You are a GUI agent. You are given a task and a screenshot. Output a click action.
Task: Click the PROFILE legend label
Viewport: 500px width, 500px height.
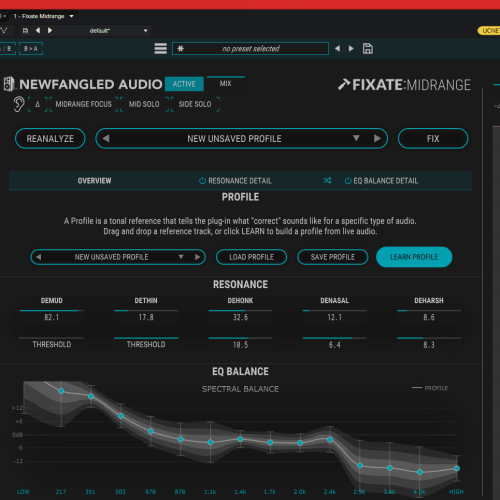(436, 388)
